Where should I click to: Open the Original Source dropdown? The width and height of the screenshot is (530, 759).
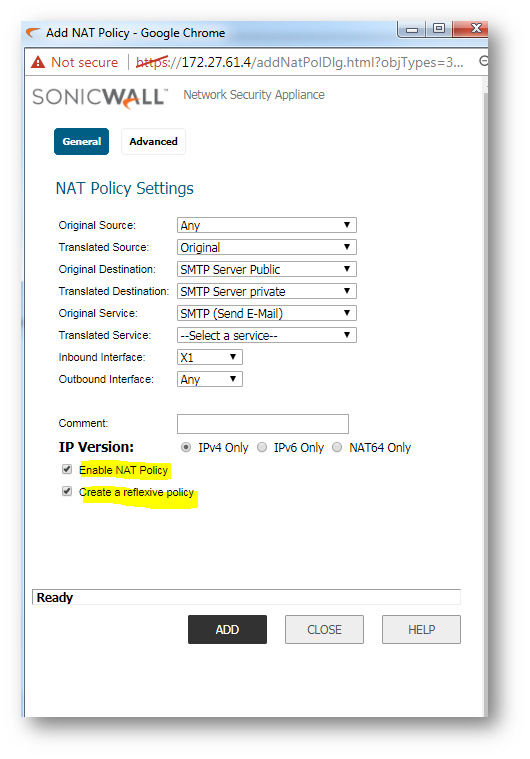point(267,225)
